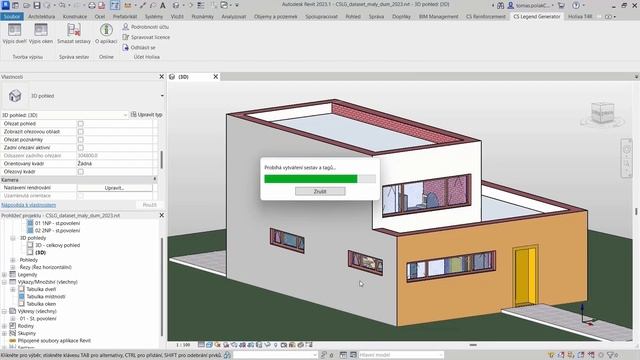
Task: Open the 3D pohled type selector dropdown
Action: point(162,96)
